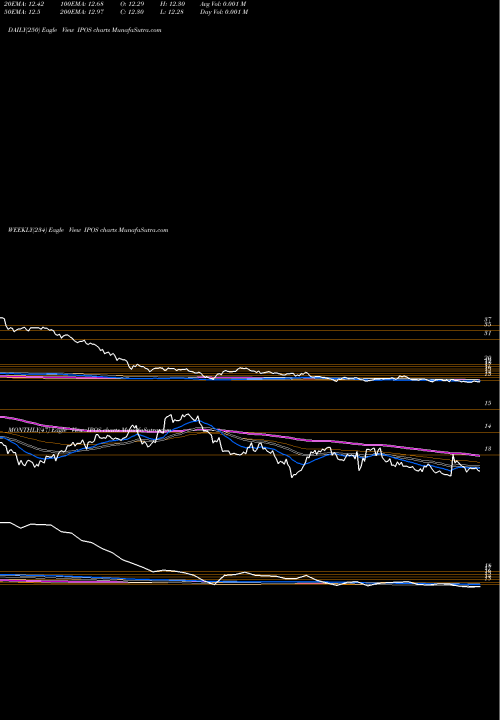Click the 15 price axis label
Viewport: 500px width, 720px height.
coord(488,403)
